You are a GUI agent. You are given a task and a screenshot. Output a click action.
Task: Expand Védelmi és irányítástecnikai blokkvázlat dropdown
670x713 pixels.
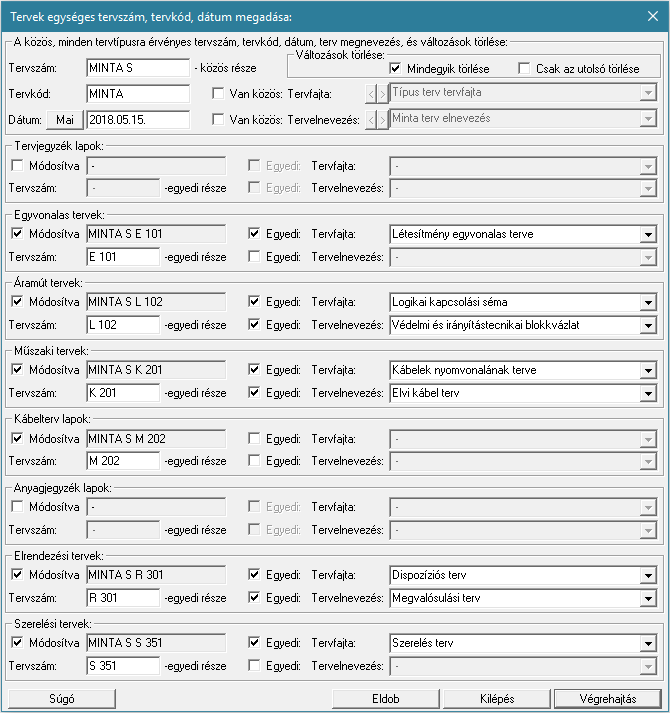coord(648,326)
